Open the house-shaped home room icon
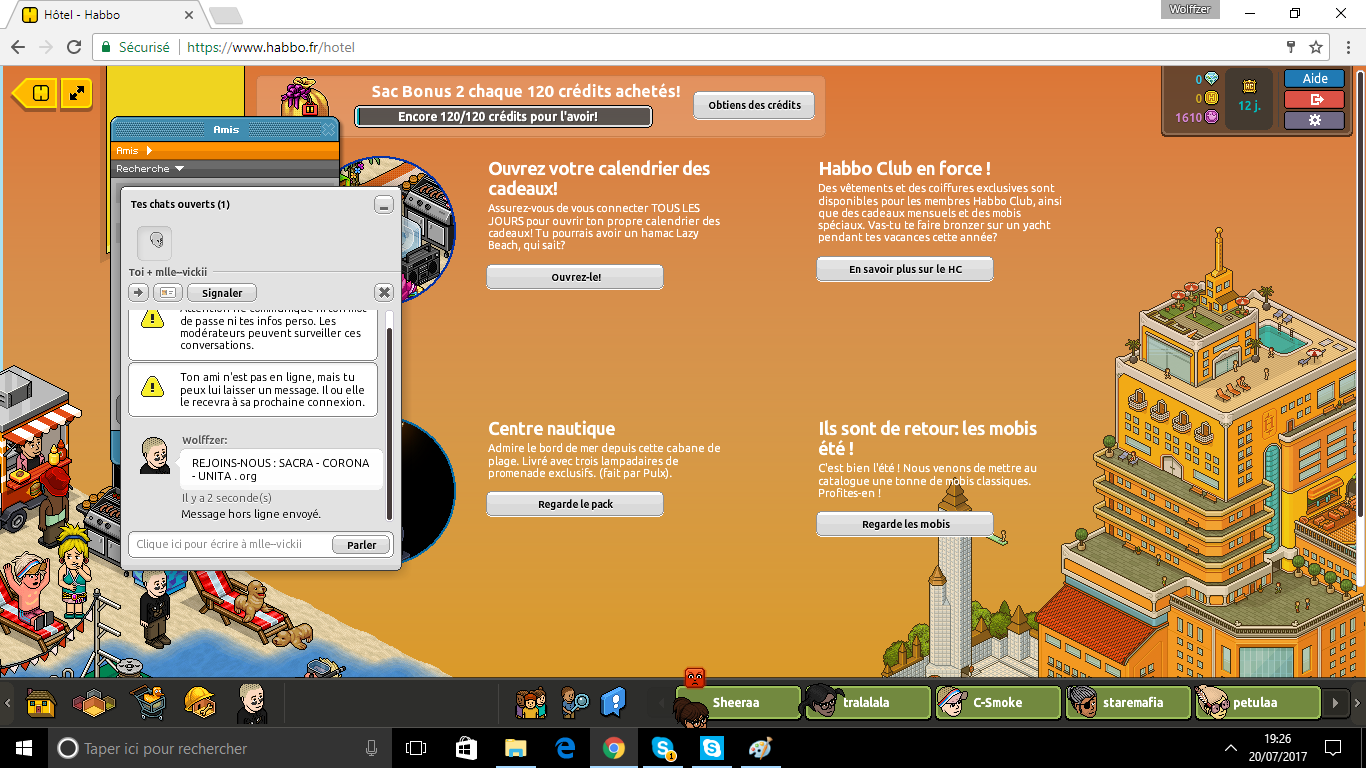This screenshot has height=768, width=1366. [41, 703]
